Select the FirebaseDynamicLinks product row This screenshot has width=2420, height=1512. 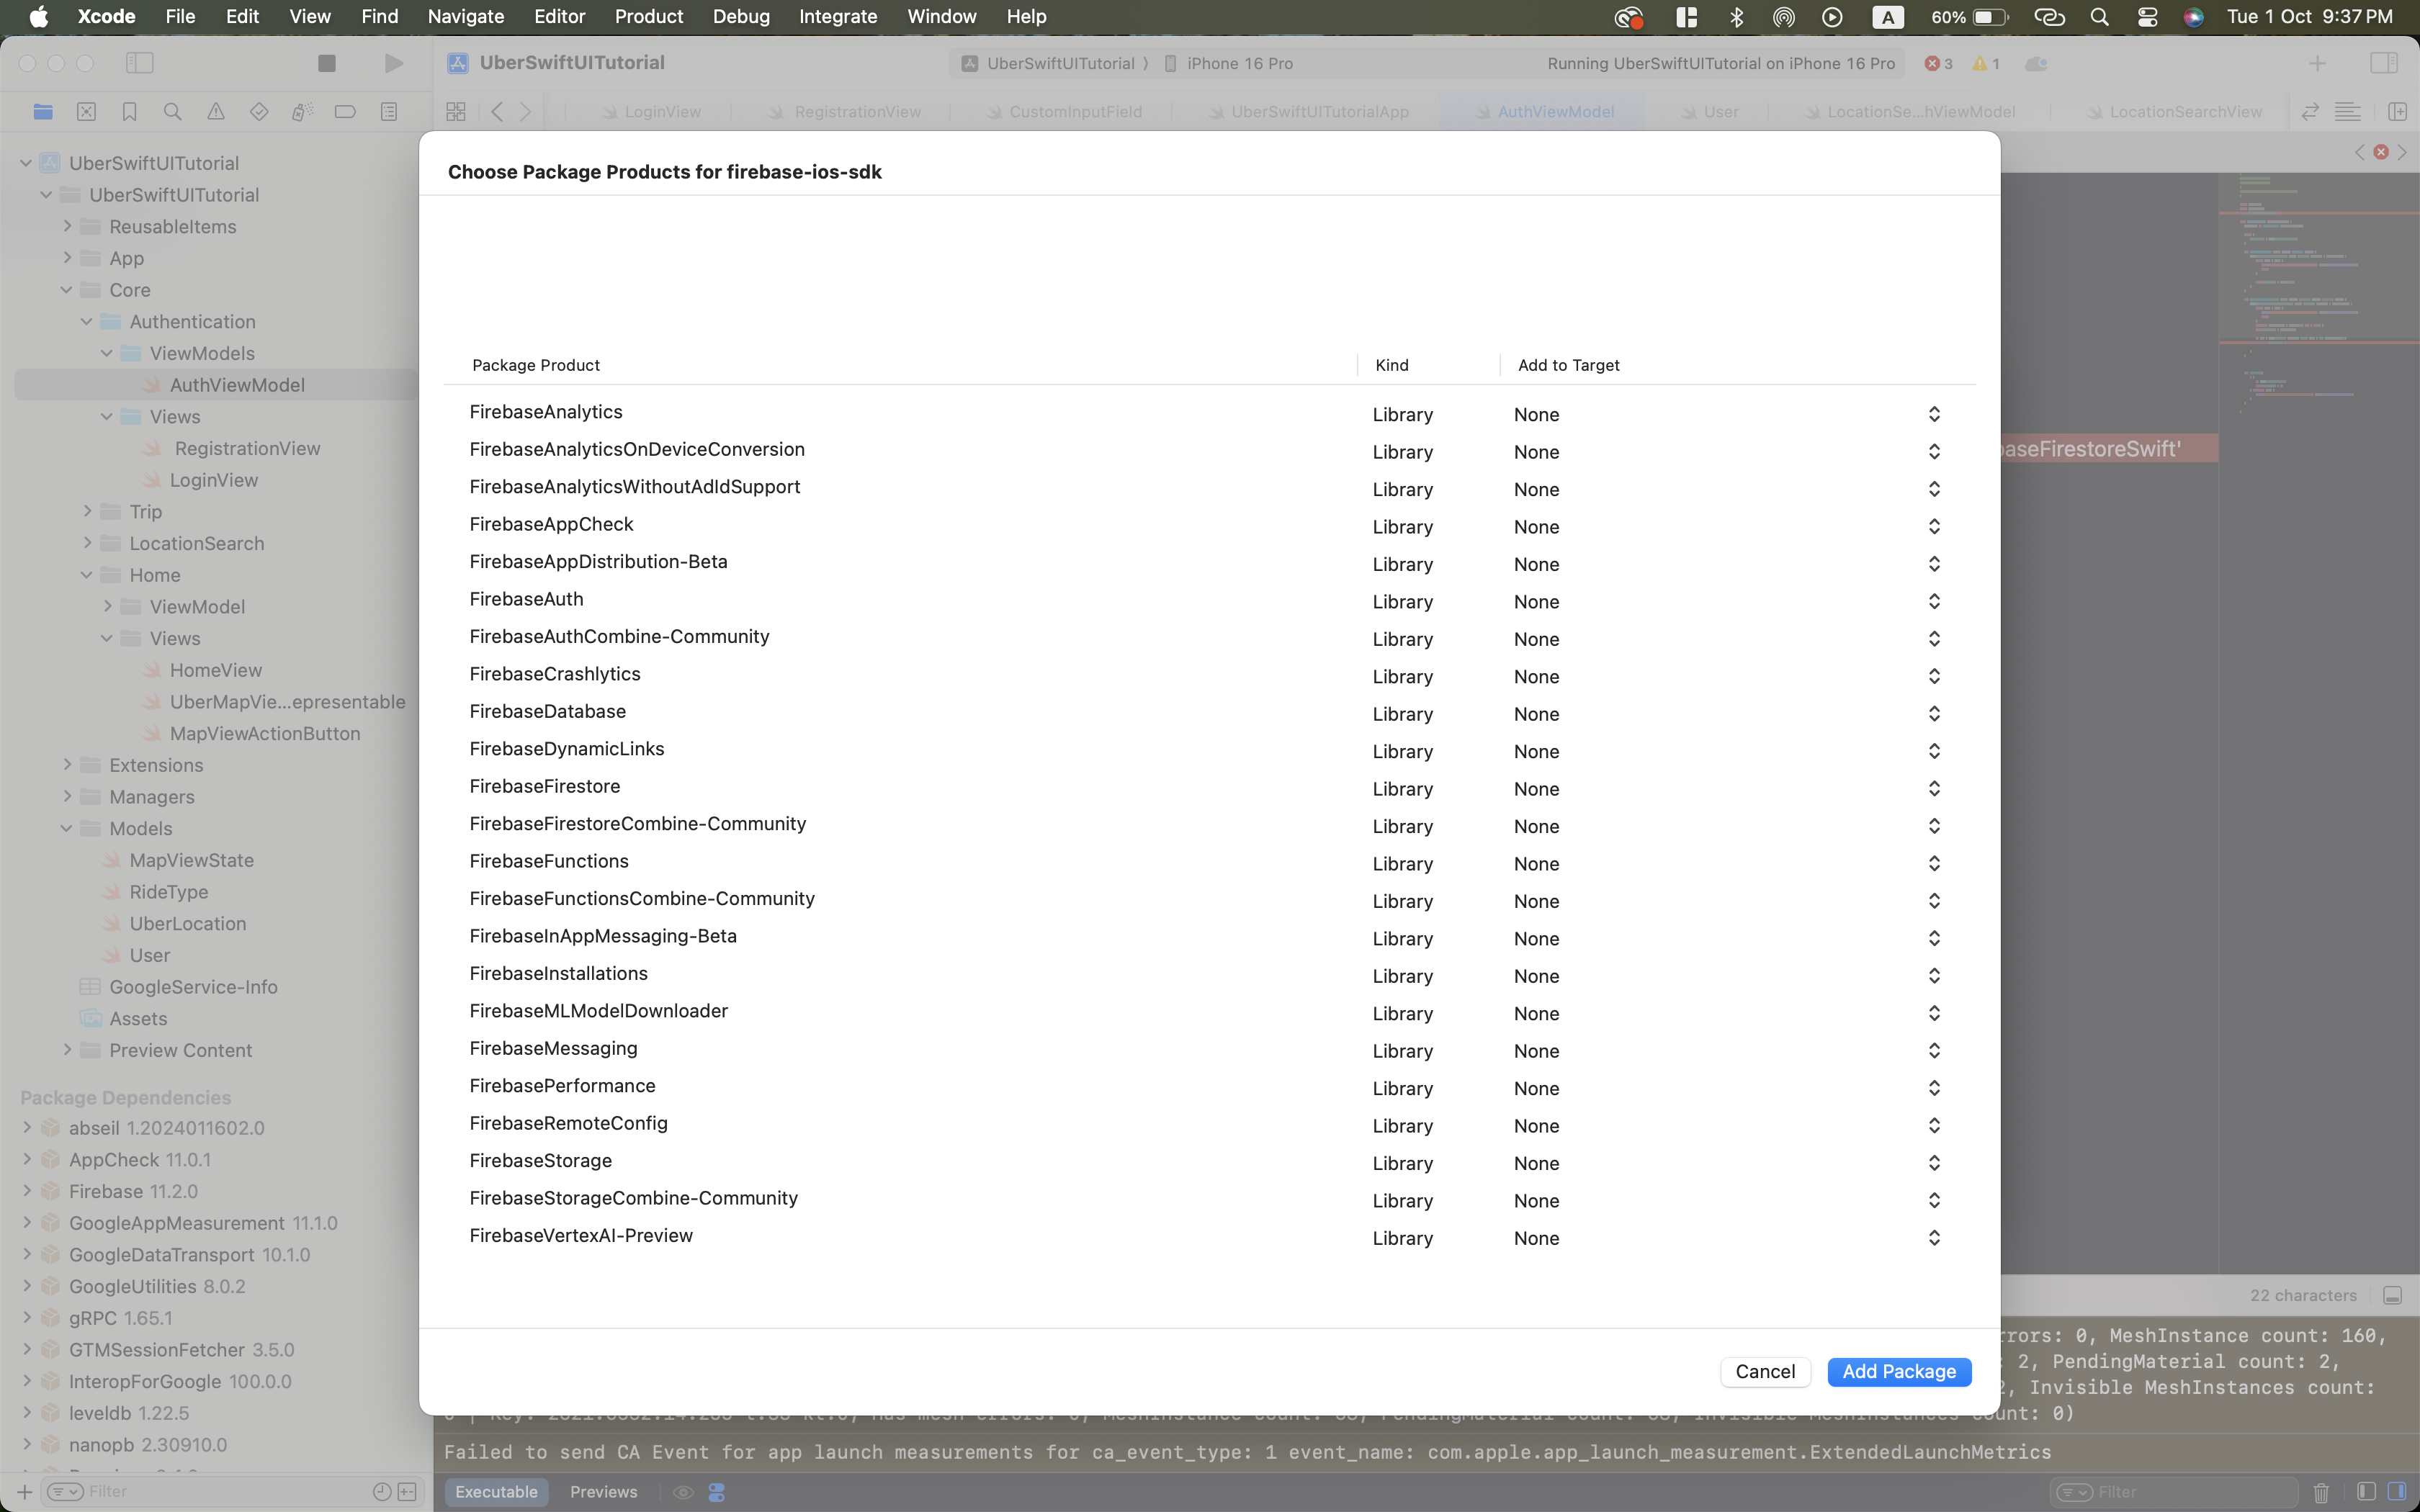point(1209,750)
